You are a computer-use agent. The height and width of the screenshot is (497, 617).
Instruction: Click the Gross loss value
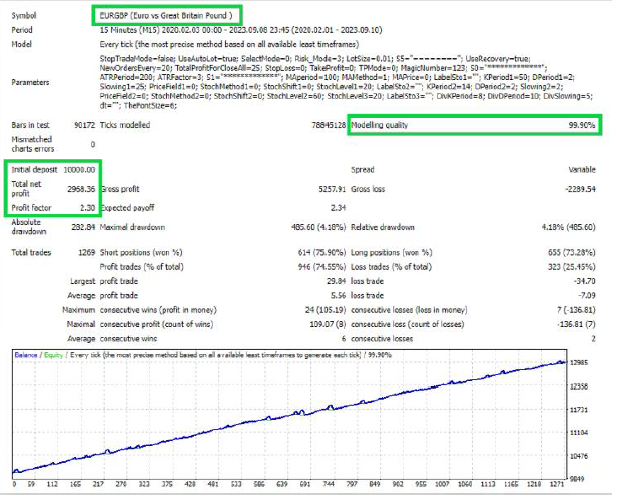point(575,188)
